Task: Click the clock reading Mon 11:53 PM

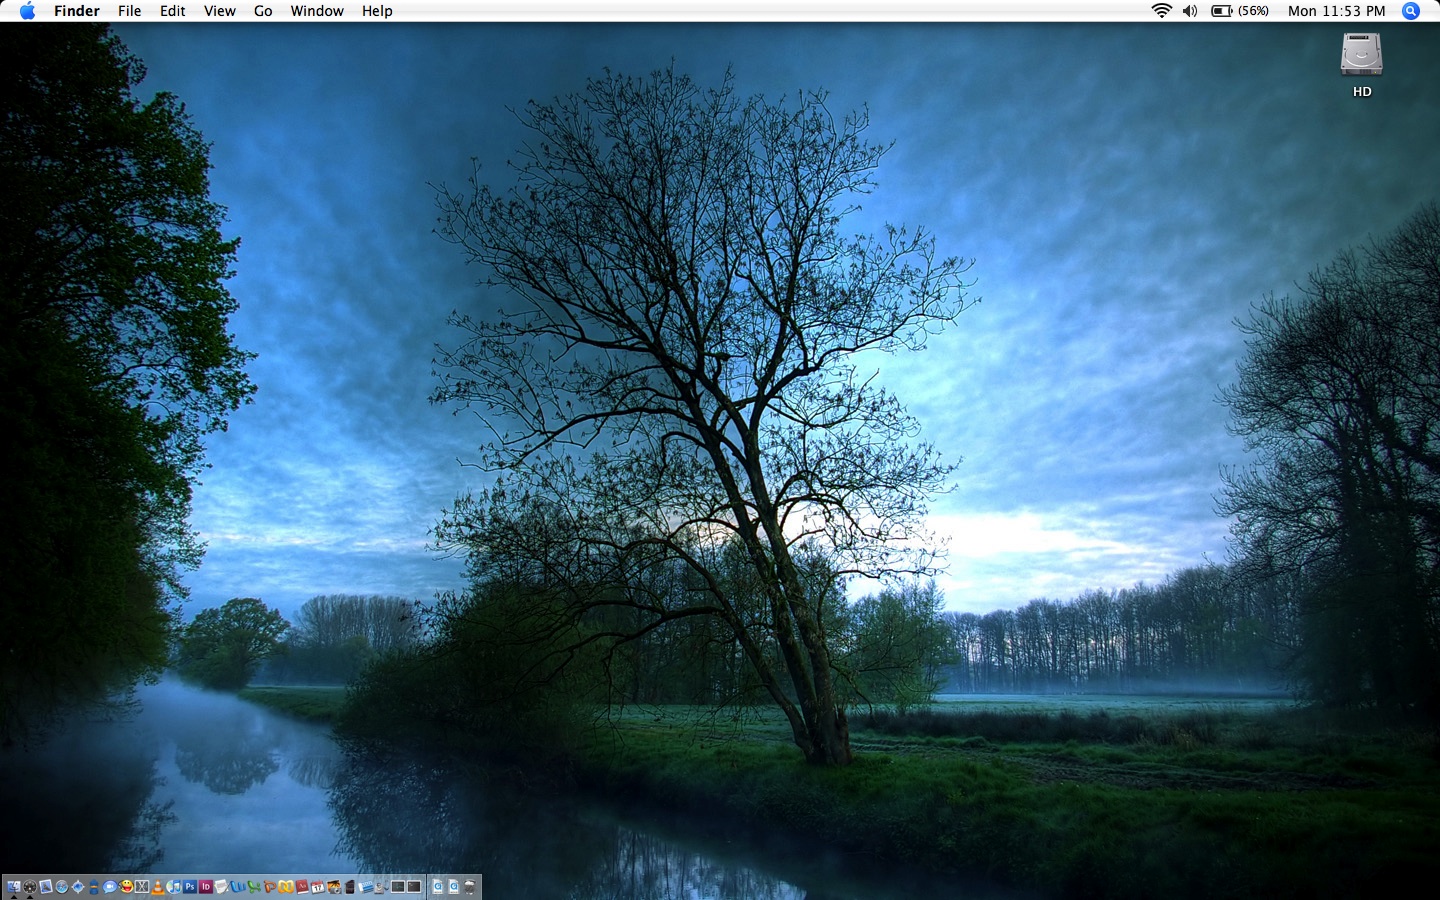Action: coord(1336,11)
